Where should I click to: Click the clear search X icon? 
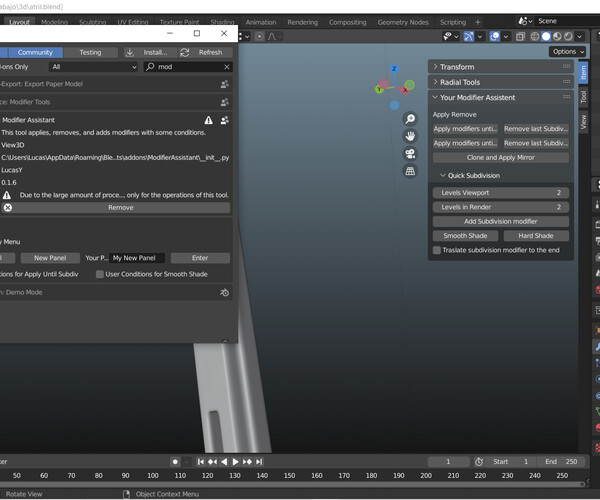point(226,67)
